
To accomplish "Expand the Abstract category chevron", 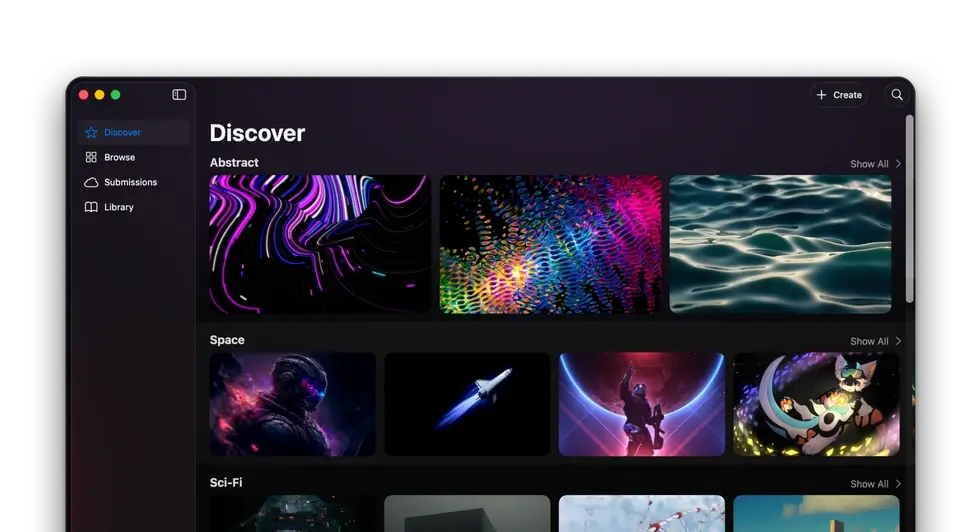I will (898, 164).
